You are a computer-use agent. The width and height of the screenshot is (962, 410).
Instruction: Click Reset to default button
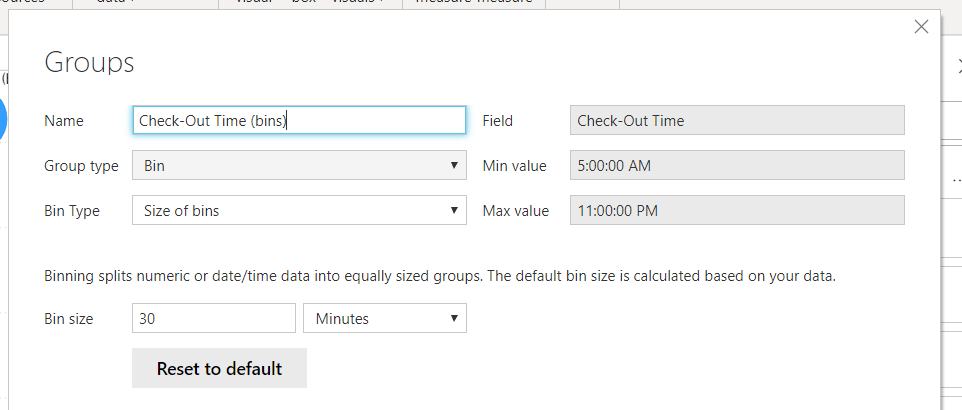[220, 368]
